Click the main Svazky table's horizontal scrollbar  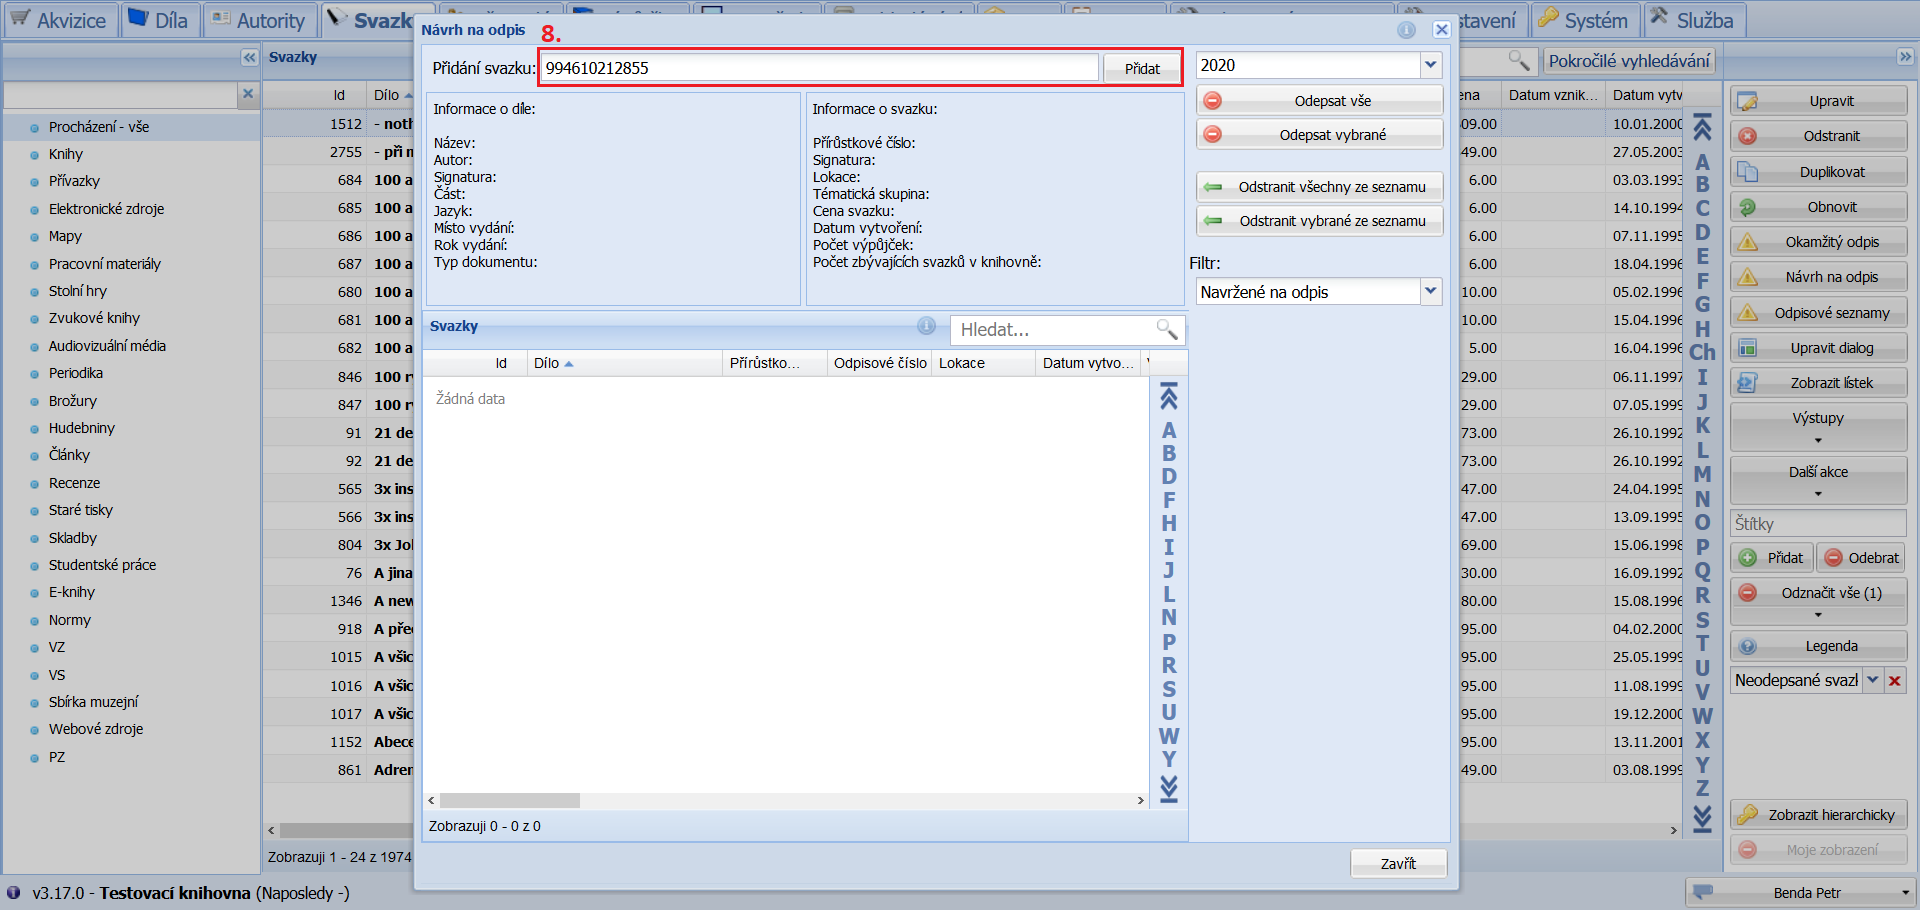pyautogui.click(x=345, y=830)
